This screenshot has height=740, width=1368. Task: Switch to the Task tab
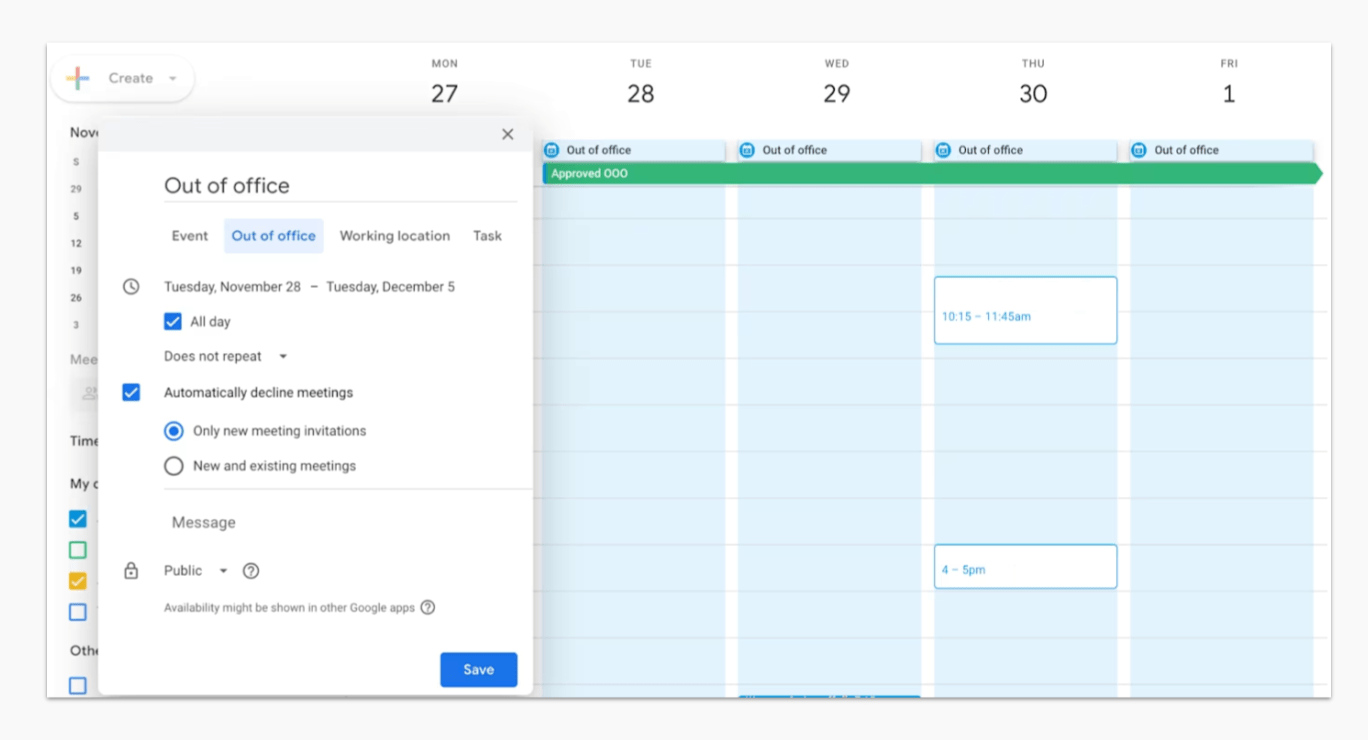487,236
